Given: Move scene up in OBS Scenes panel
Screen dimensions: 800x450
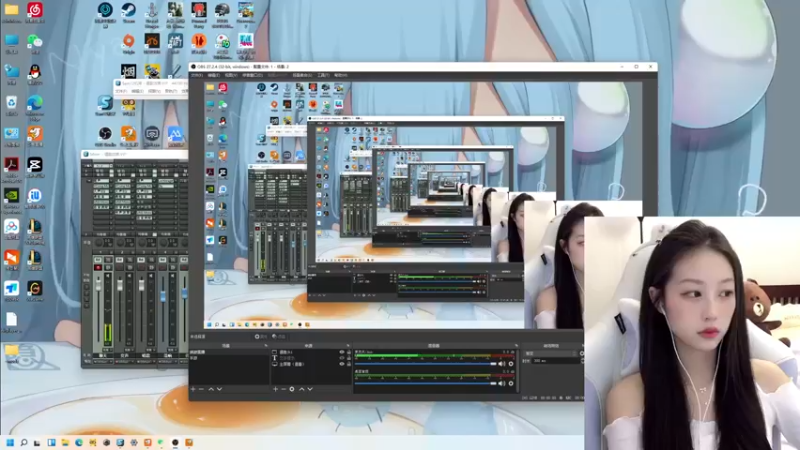Looking at the screenshot, I should 211,389.
